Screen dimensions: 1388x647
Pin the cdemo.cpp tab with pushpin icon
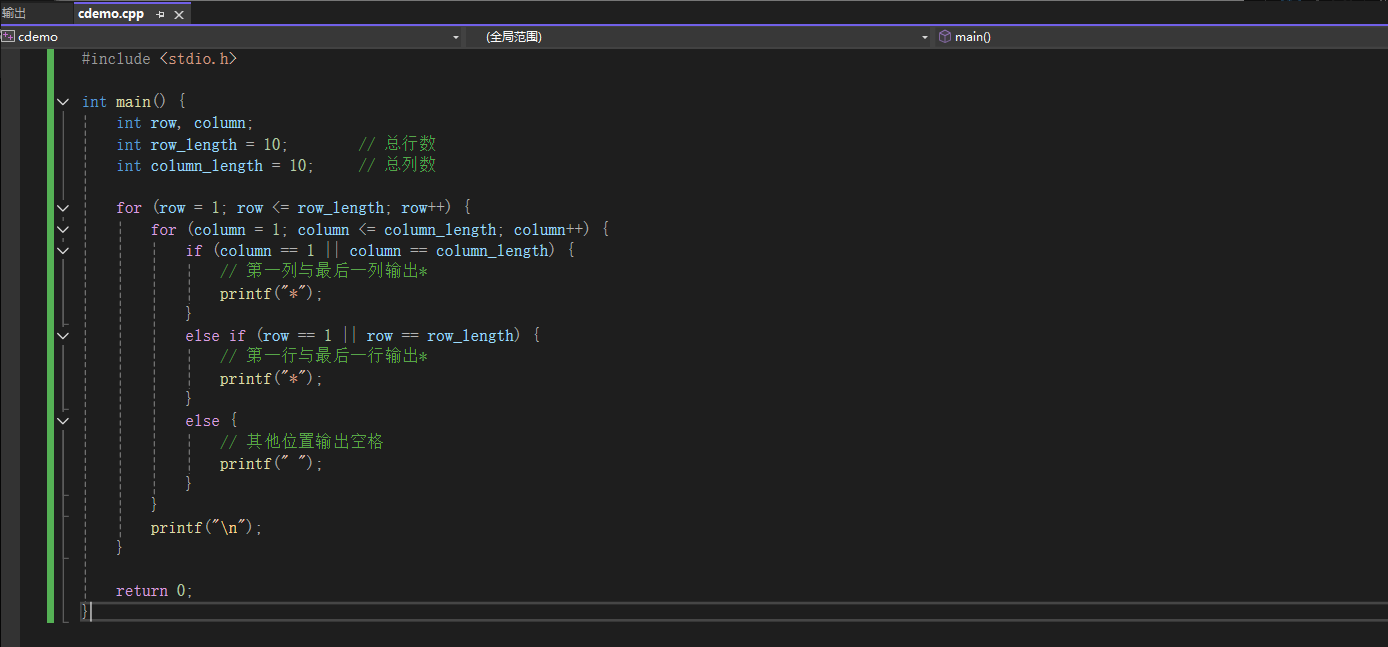(160, 14)
